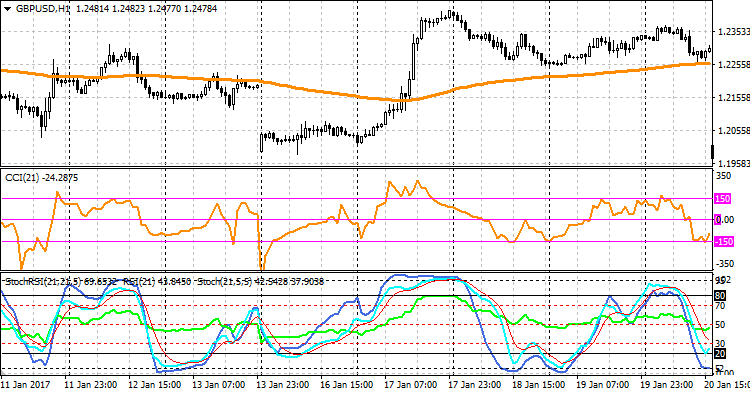
Task: Click the 350 CCI scale value
Action: tap(724, 176)
